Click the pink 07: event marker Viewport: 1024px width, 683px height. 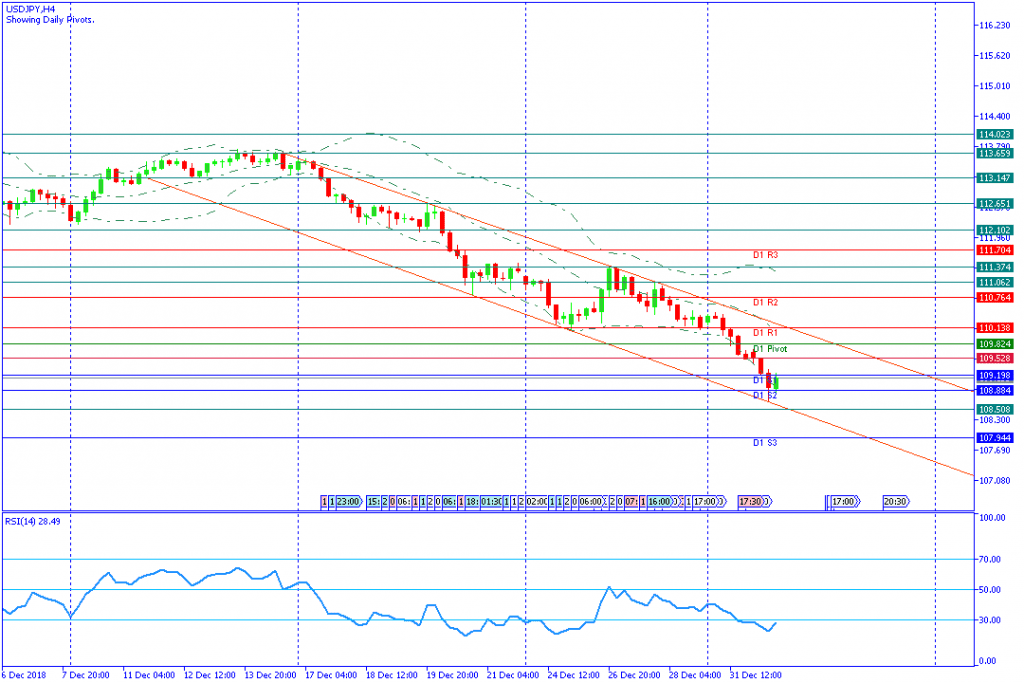click(x=632, y=501)
